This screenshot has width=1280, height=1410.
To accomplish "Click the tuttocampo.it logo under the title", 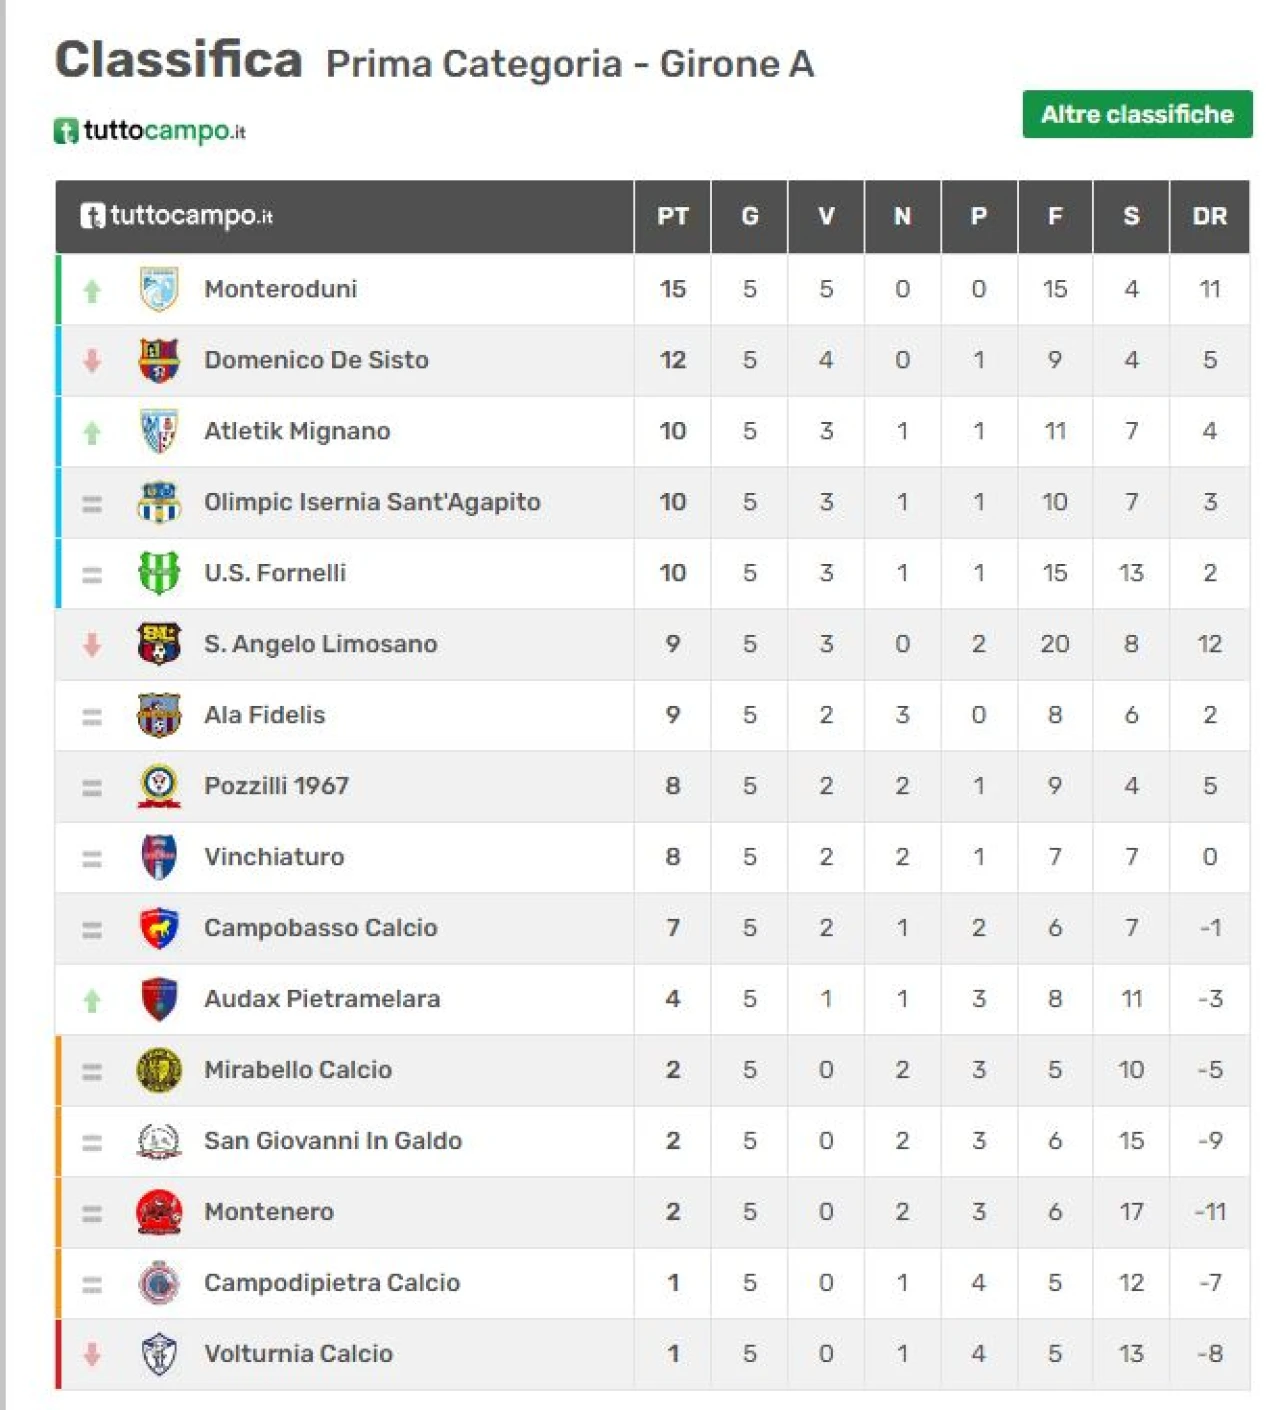I will click(x=150, y=131).
